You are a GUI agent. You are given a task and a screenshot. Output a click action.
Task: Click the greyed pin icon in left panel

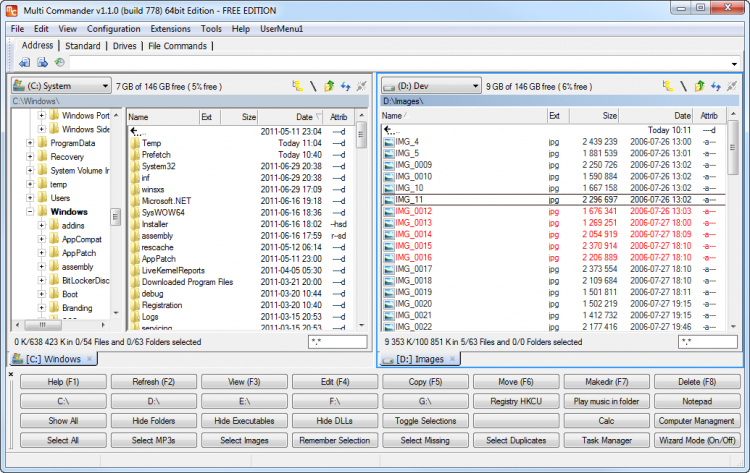(x=362, y=86)
